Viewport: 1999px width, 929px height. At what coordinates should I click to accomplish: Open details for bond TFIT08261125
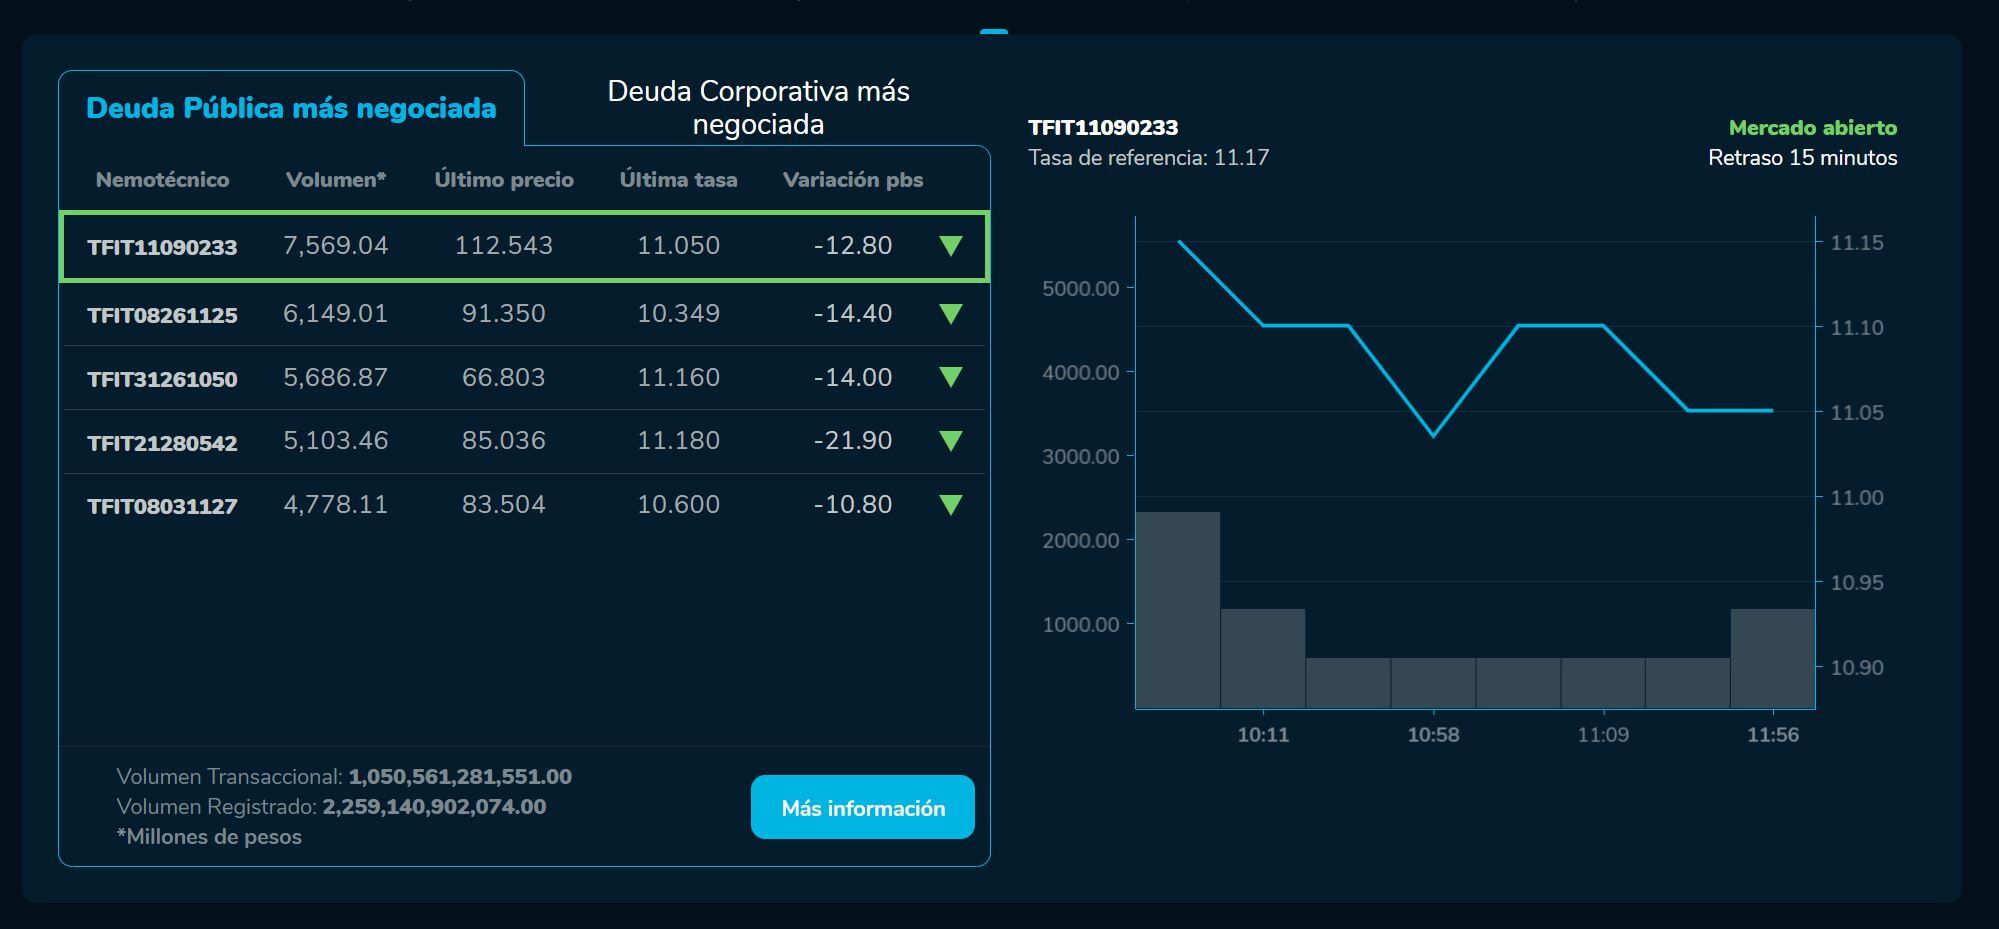click(163, 313)
